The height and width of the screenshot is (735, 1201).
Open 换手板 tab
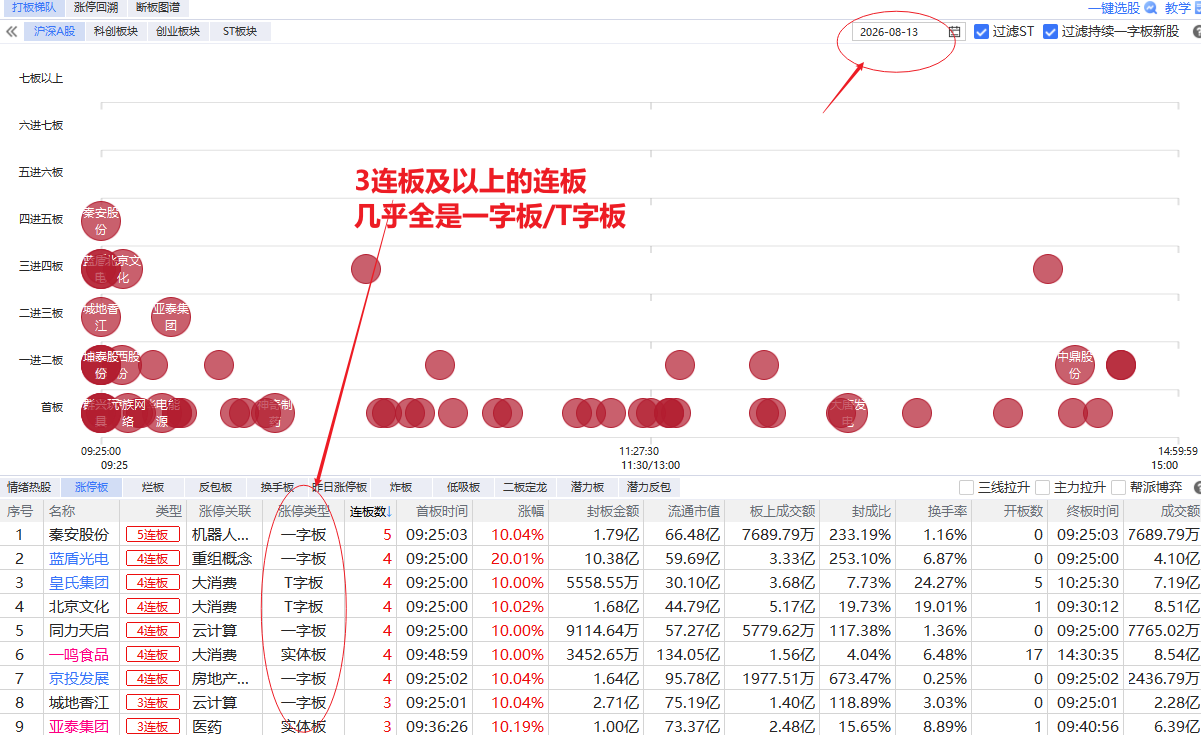coord(277,487)
